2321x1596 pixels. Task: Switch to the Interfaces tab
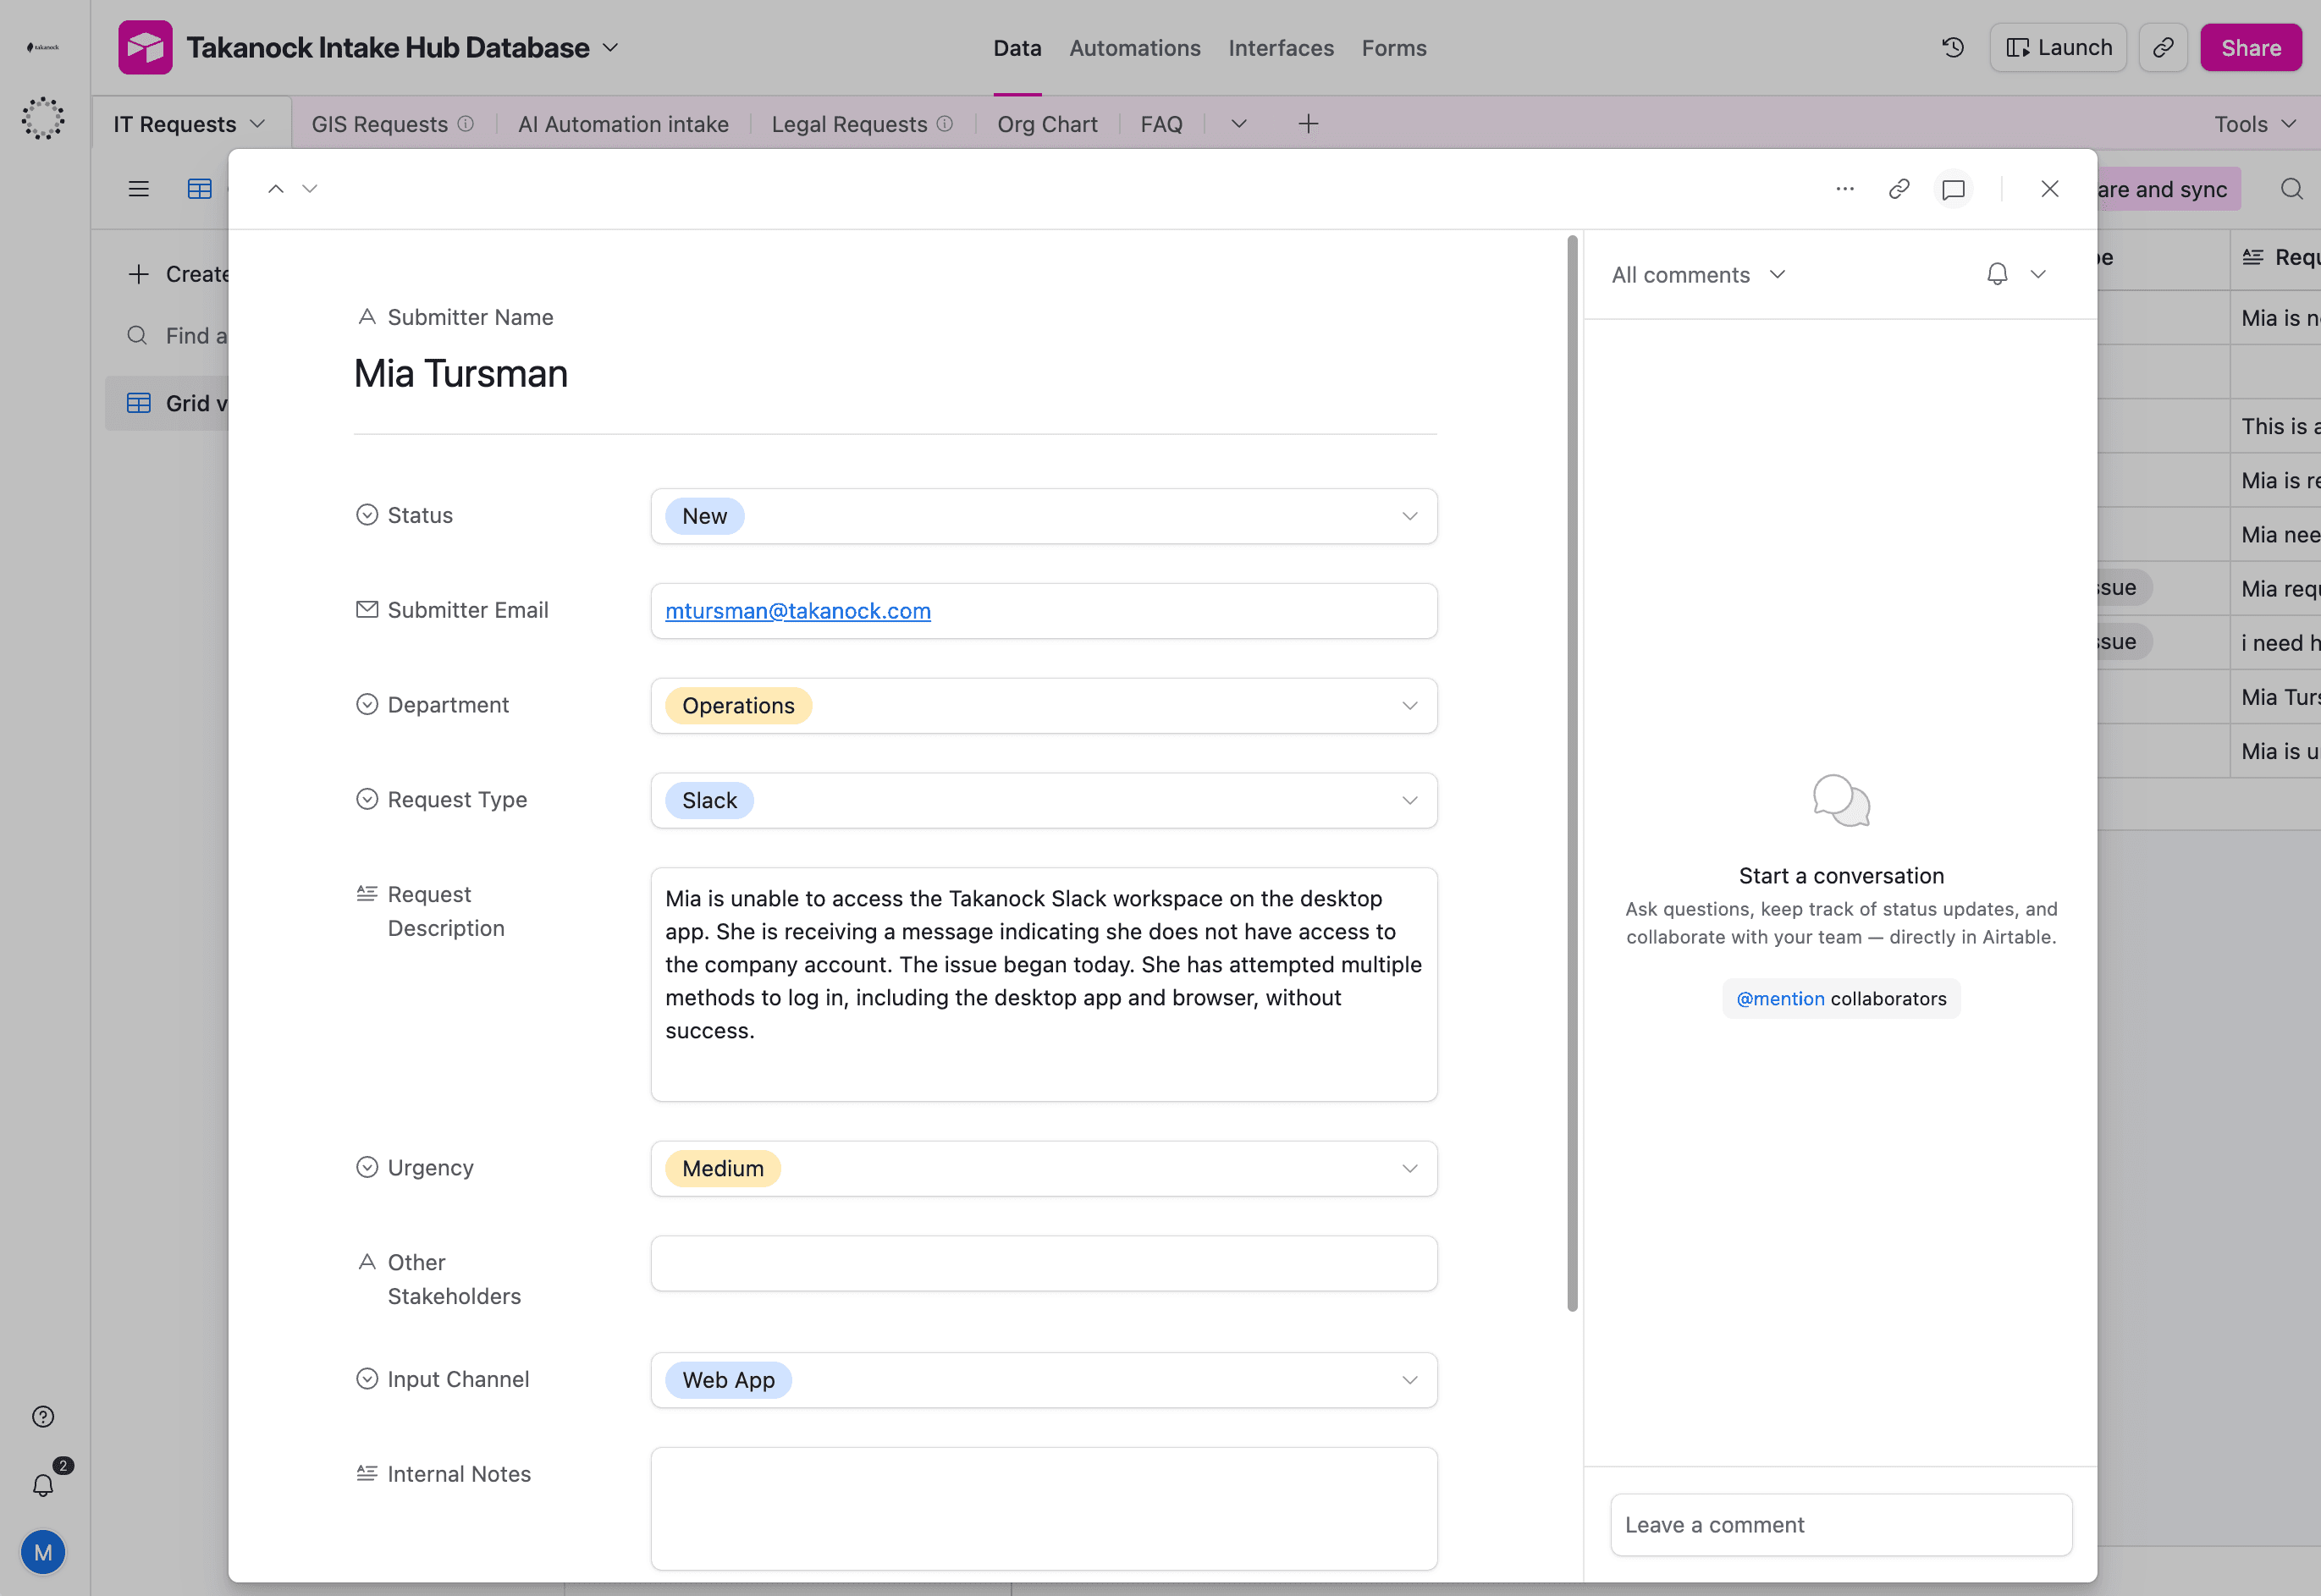point(1281,48)
